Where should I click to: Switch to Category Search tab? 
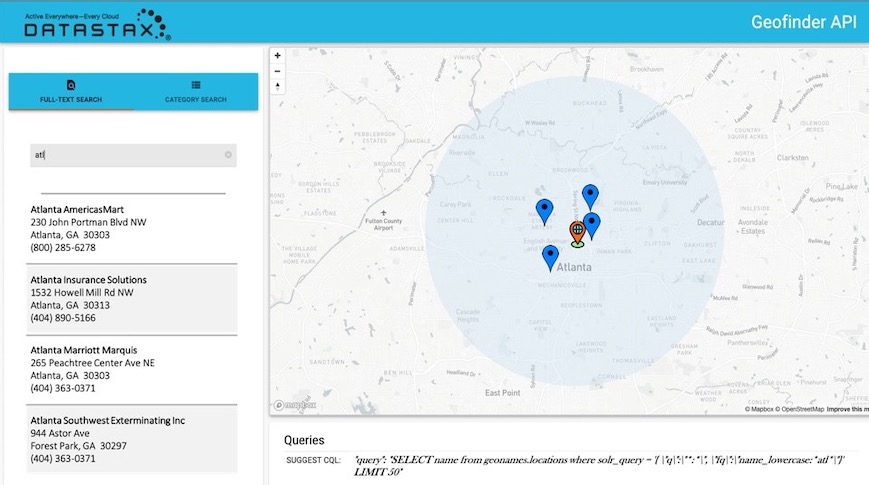coord(196,91)
